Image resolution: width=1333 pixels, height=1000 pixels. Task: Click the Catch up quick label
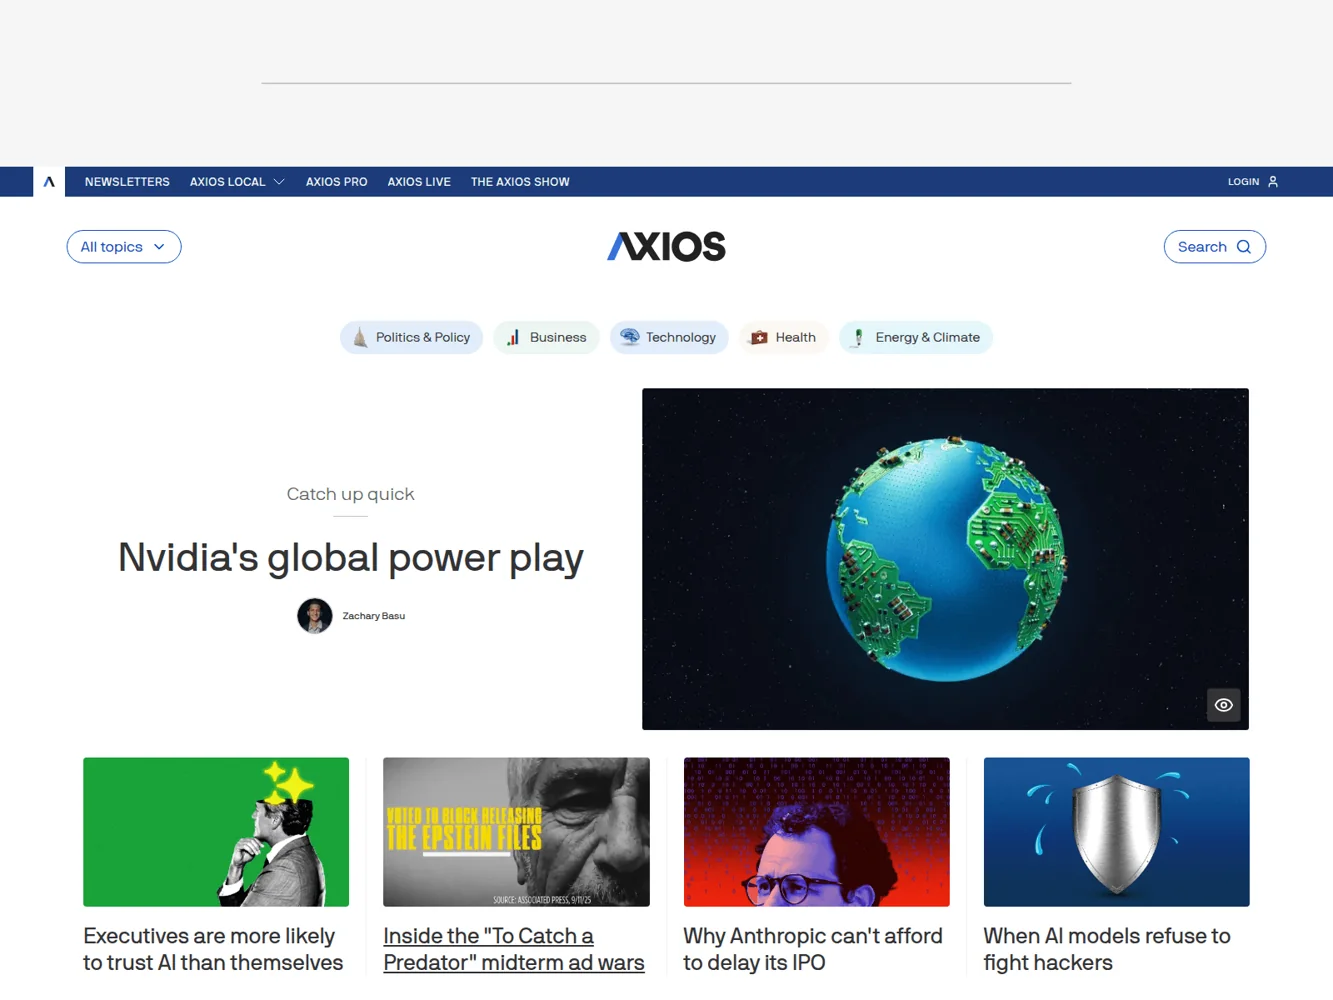click(x=350, y=494)
